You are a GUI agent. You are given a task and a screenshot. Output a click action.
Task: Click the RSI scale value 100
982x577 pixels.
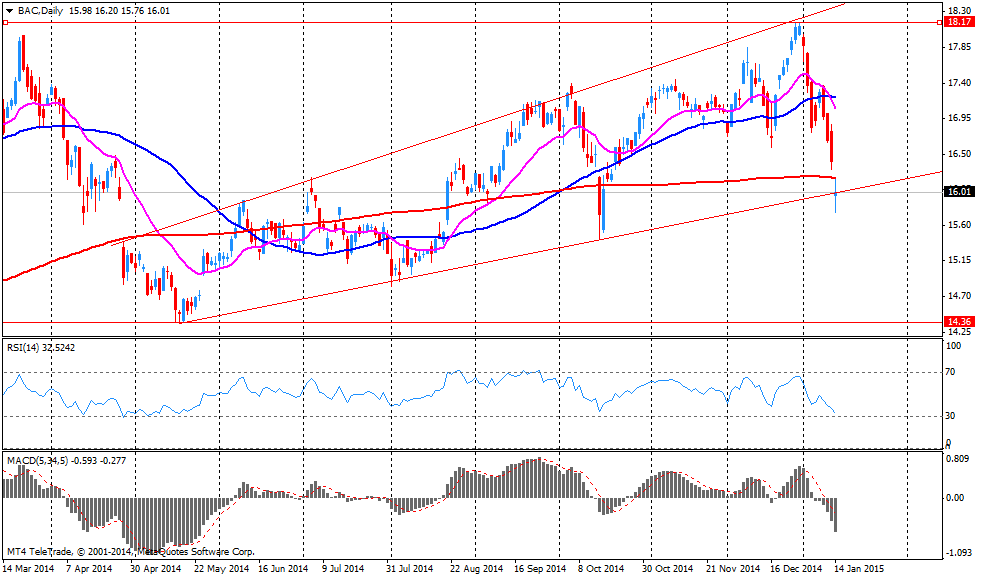click(954, 346)
